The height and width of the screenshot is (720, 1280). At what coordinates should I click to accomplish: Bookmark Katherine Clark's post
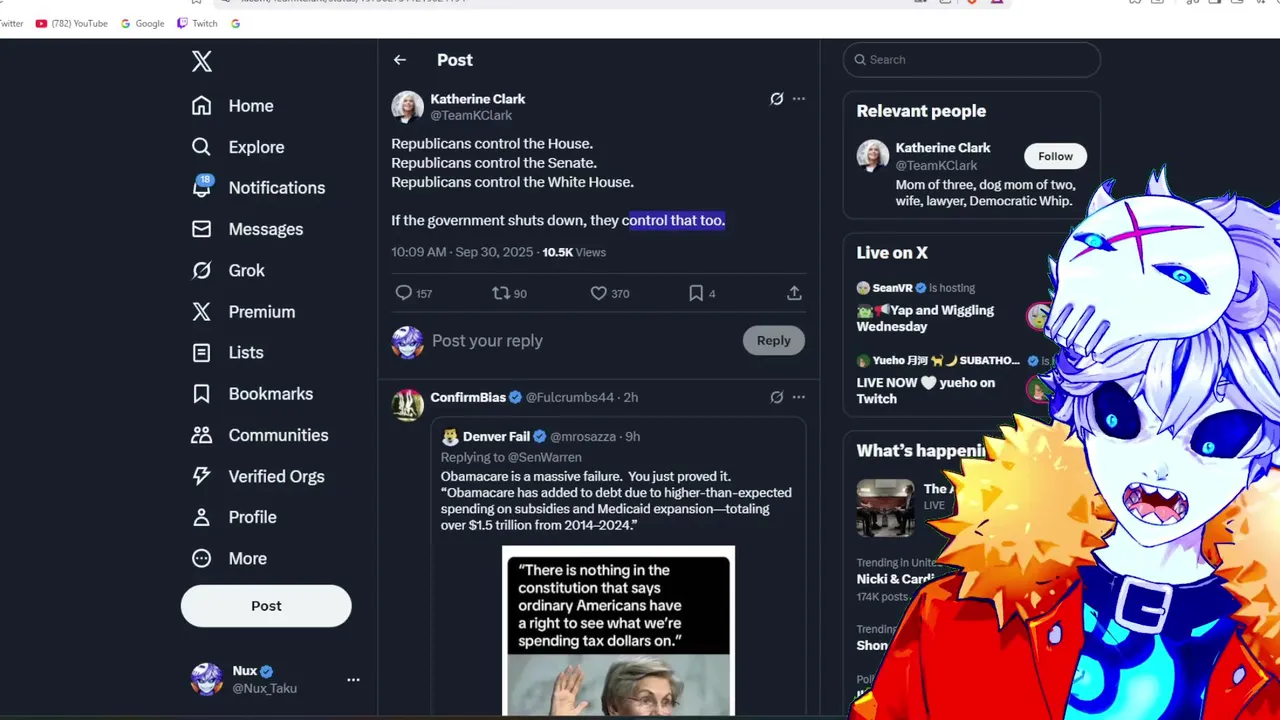point(696,293)
